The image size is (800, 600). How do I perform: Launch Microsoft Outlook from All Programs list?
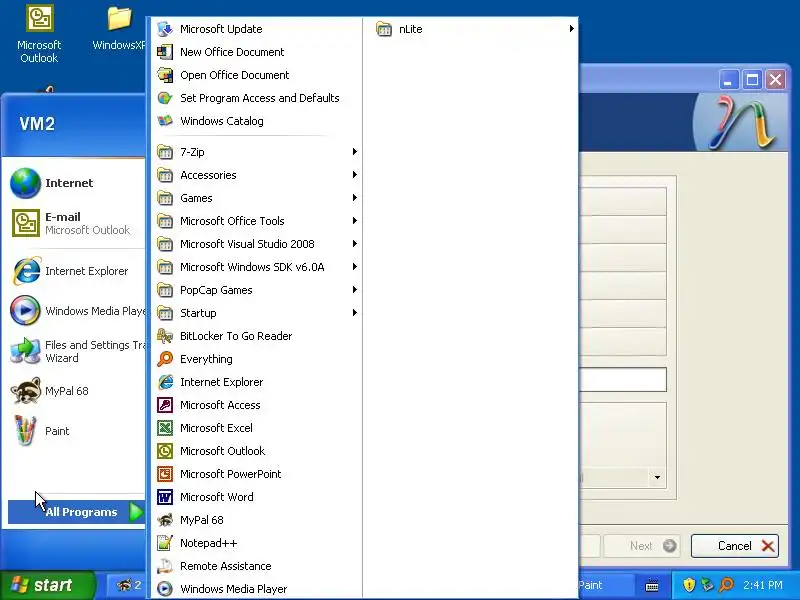[257, 451]
